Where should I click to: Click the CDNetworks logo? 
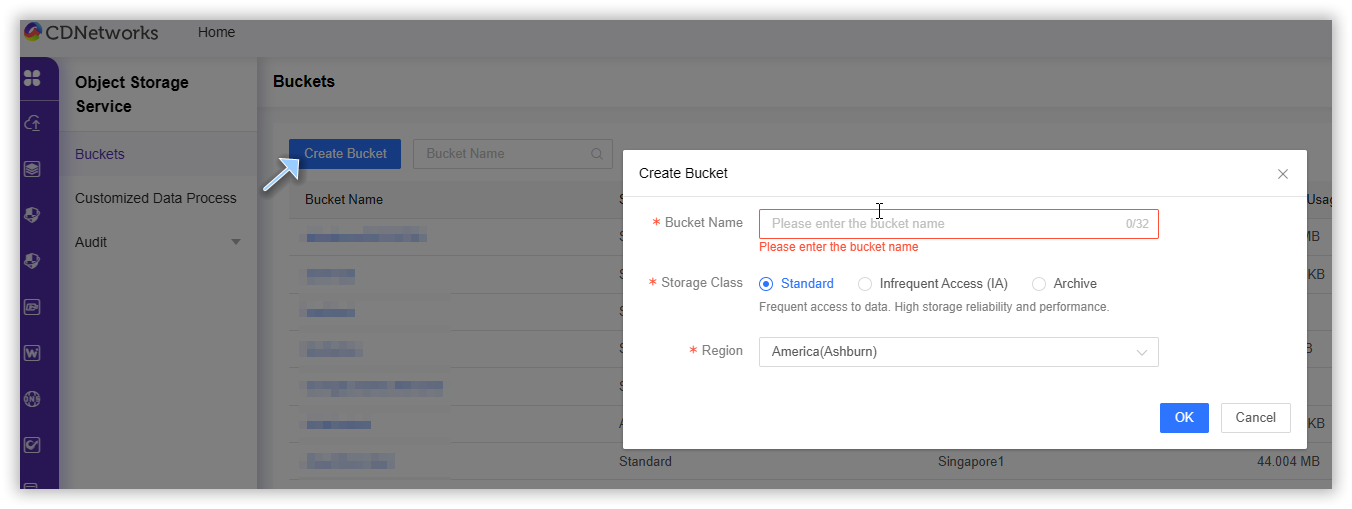point(91,33)
